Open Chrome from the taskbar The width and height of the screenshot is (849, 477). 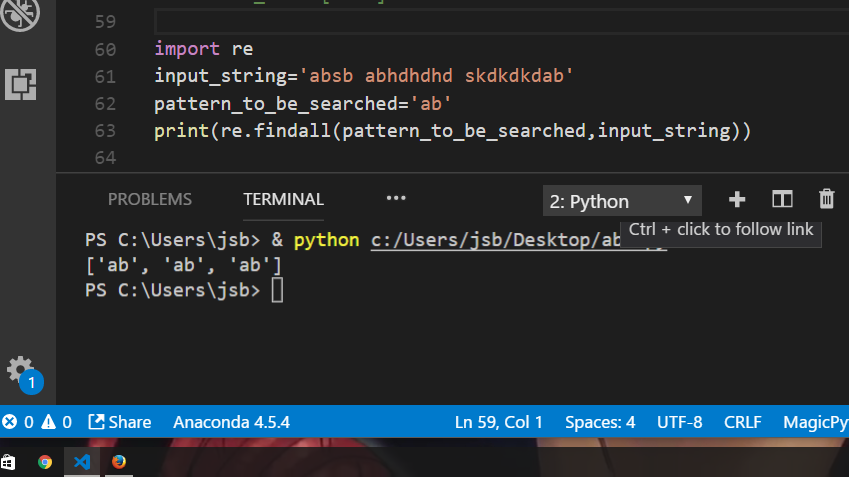coord(45,462)
